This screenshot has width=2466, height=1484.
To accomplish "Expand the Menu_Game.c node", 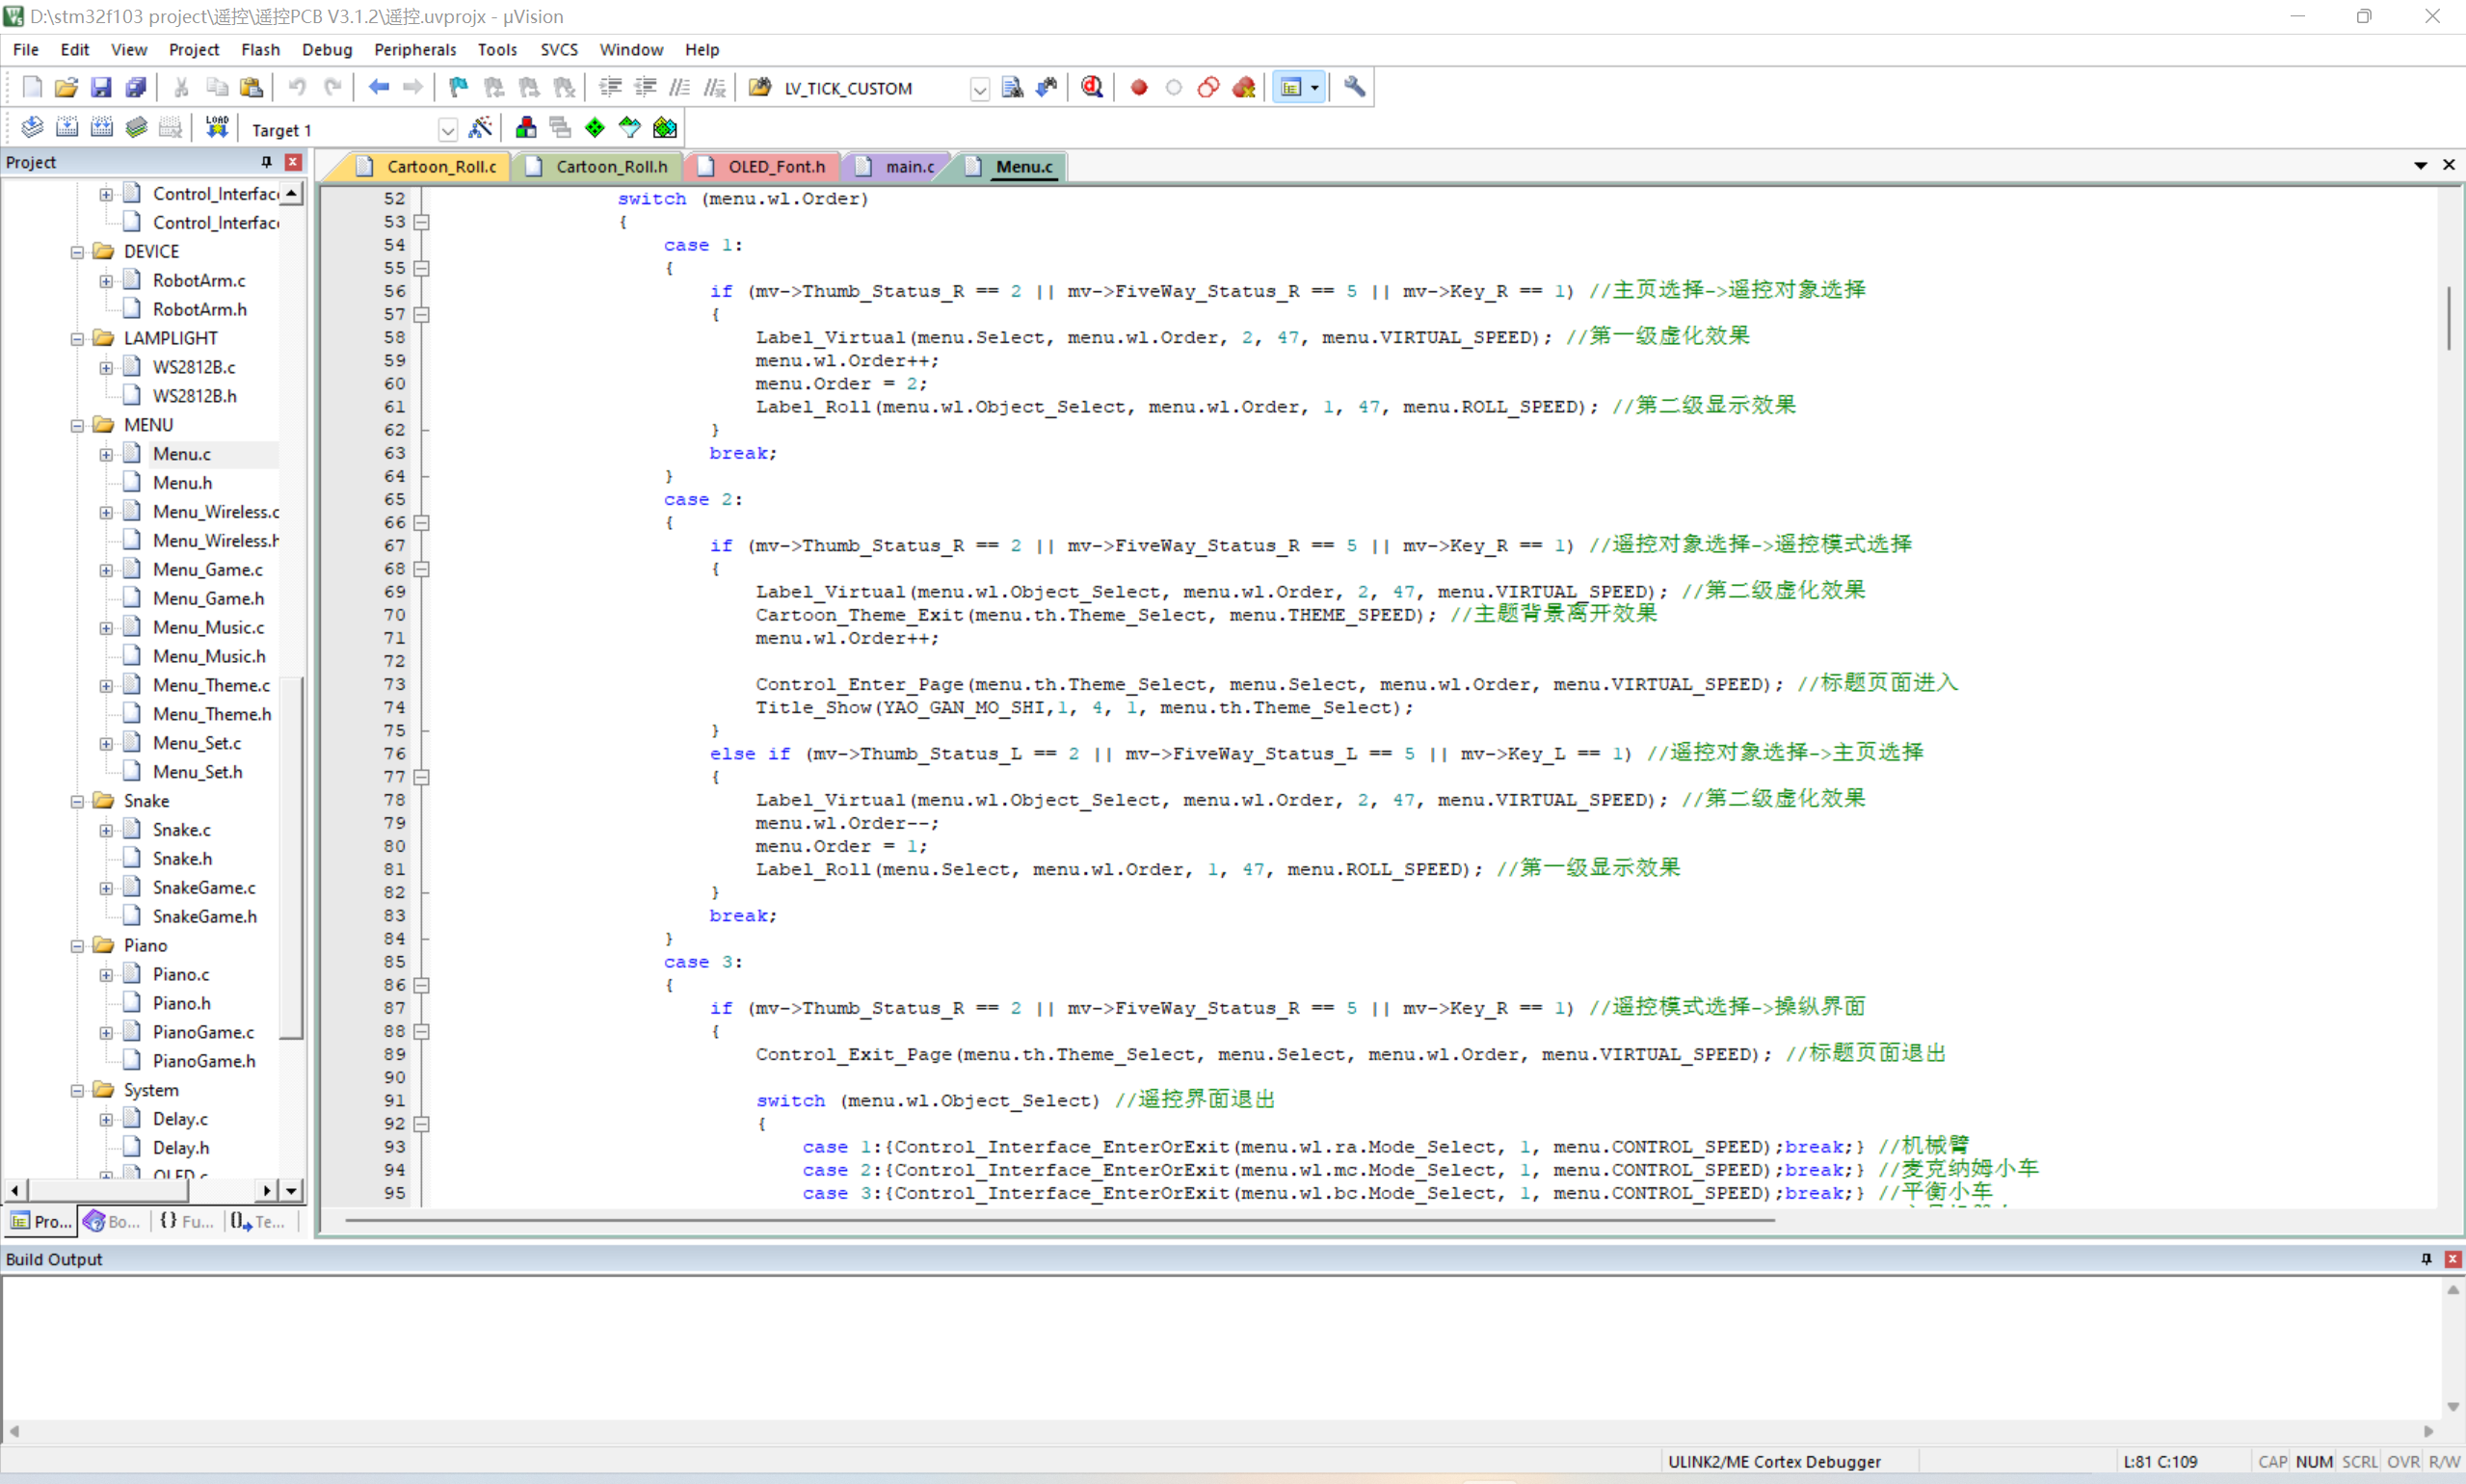I will click(106, 570).
